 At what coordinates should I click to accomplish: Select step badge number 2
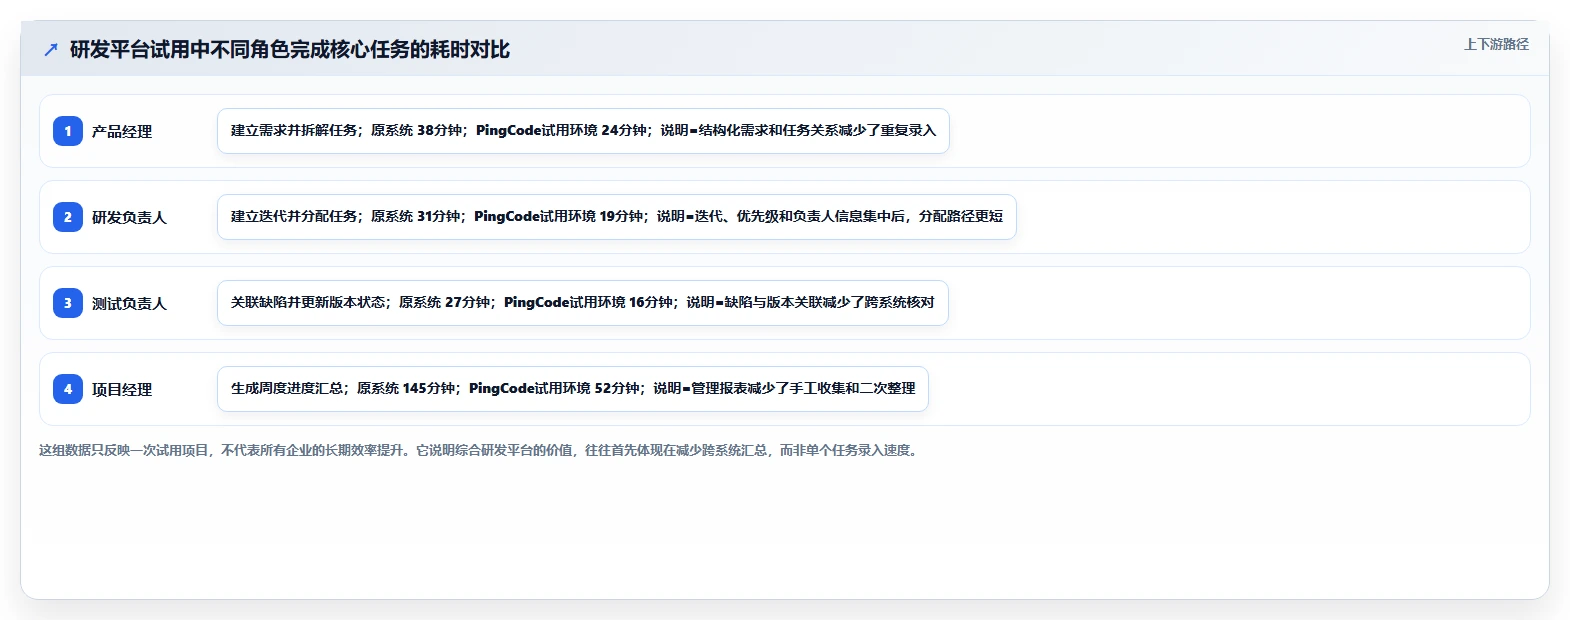(68, 217)
